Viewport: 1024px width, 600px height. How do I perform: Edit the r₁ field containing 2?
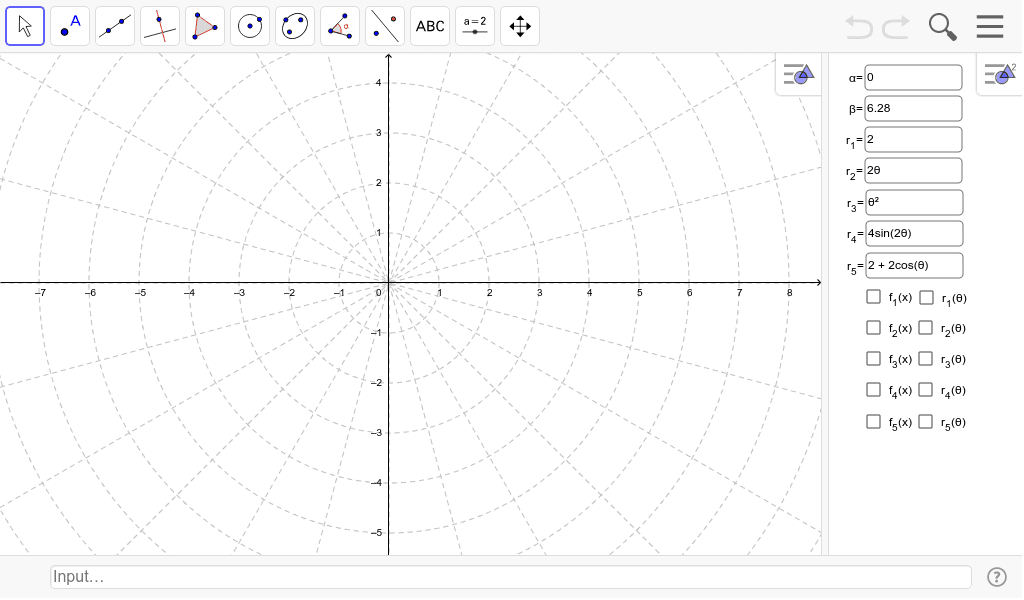pos(913,140)
